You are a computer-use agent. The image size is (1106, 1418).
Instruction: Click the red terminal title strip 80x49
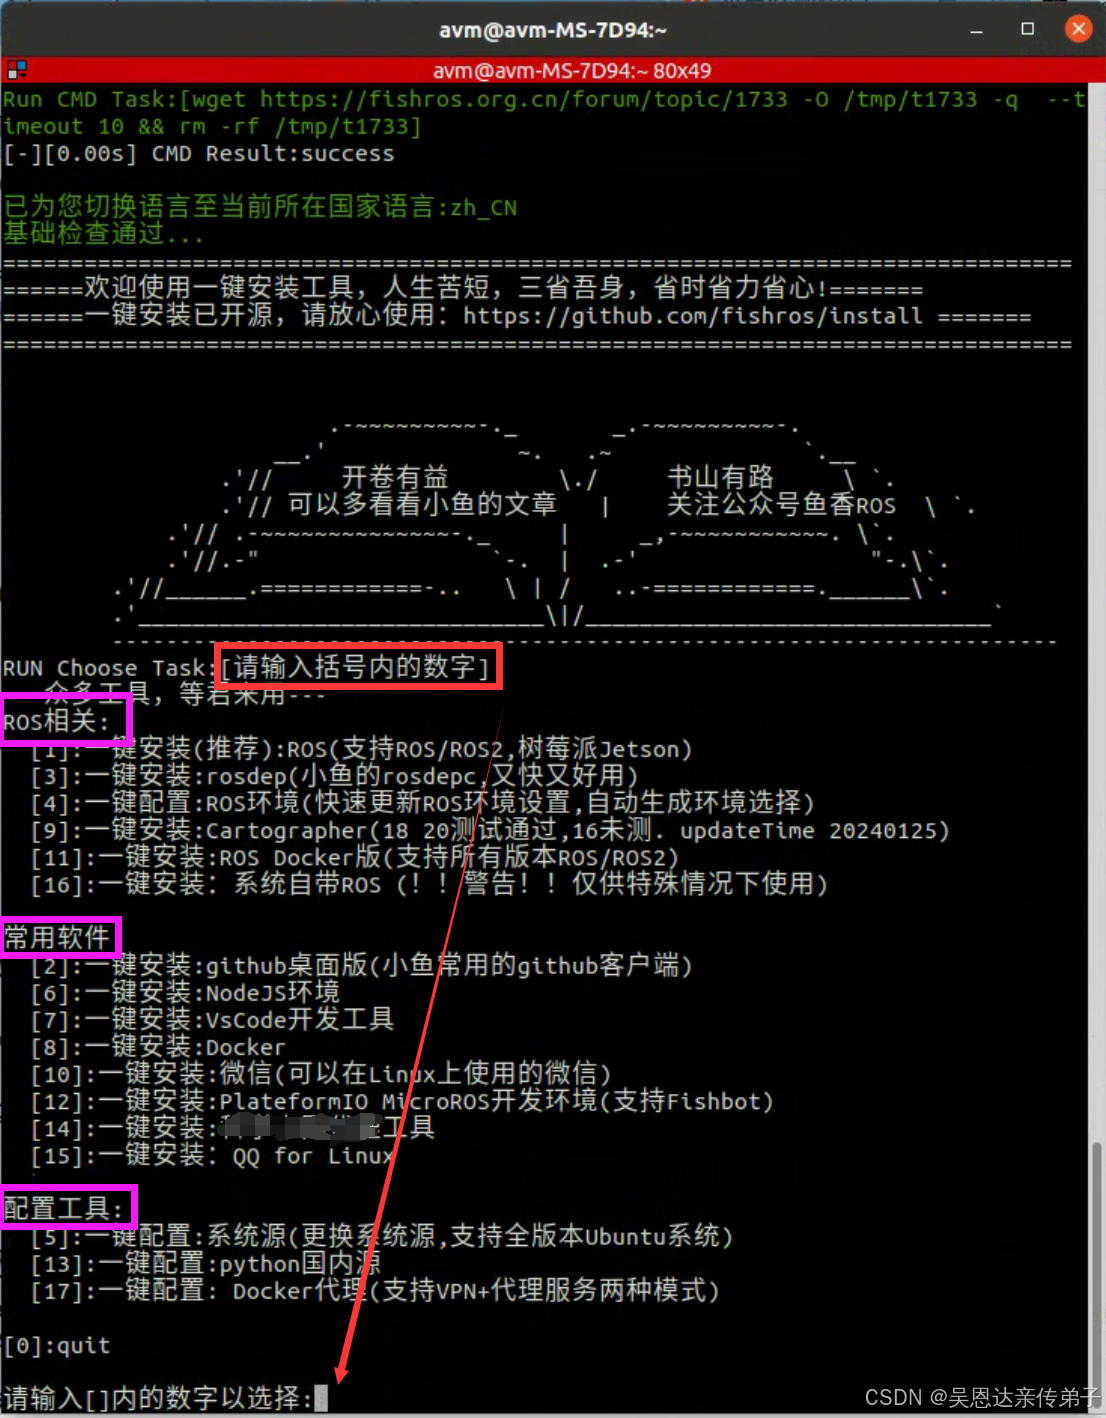click(572, 71)
